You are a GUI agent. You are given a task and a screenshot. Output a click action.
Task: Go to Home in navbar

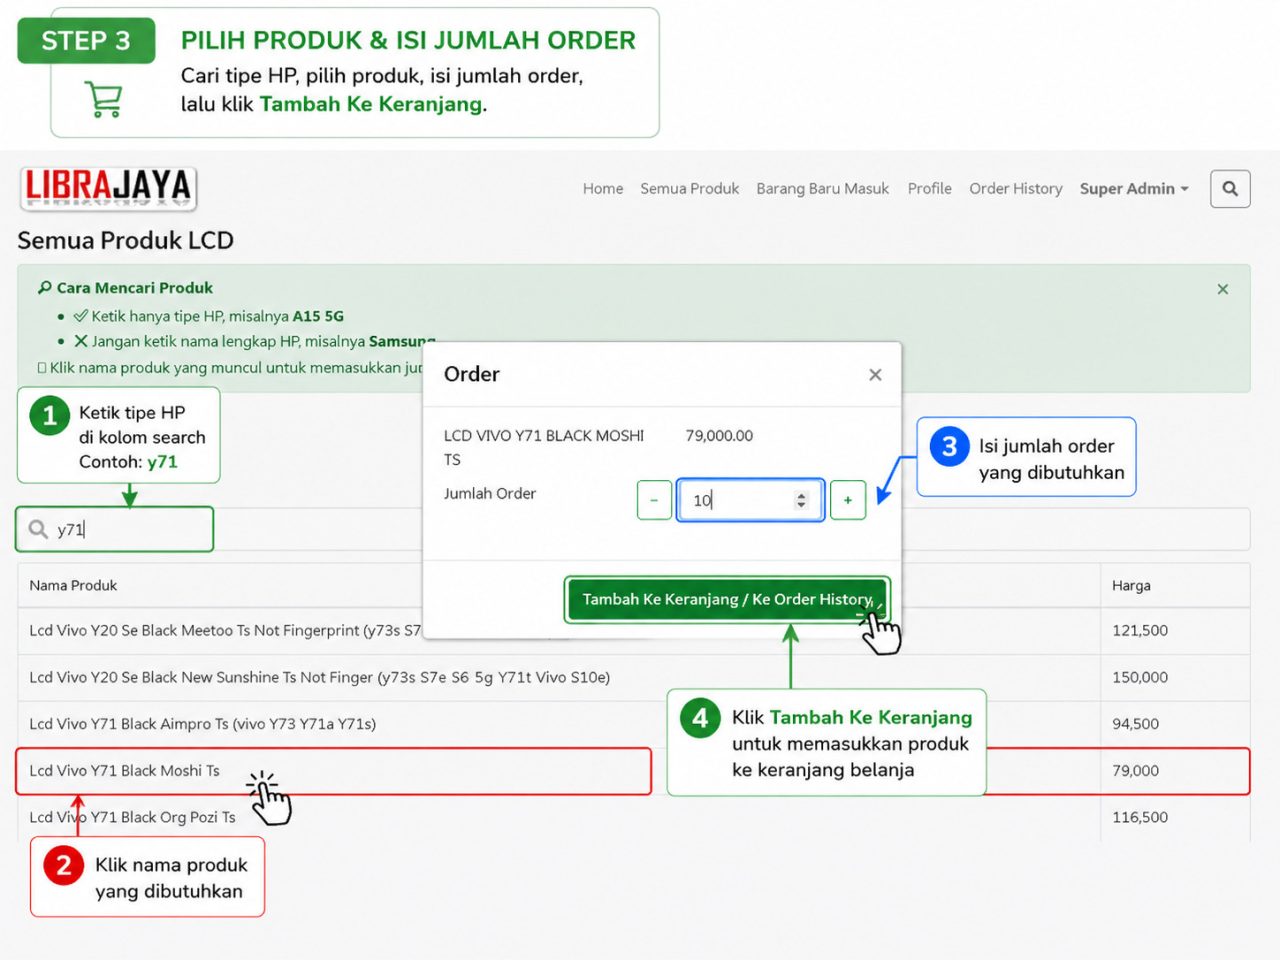point(603,188)
